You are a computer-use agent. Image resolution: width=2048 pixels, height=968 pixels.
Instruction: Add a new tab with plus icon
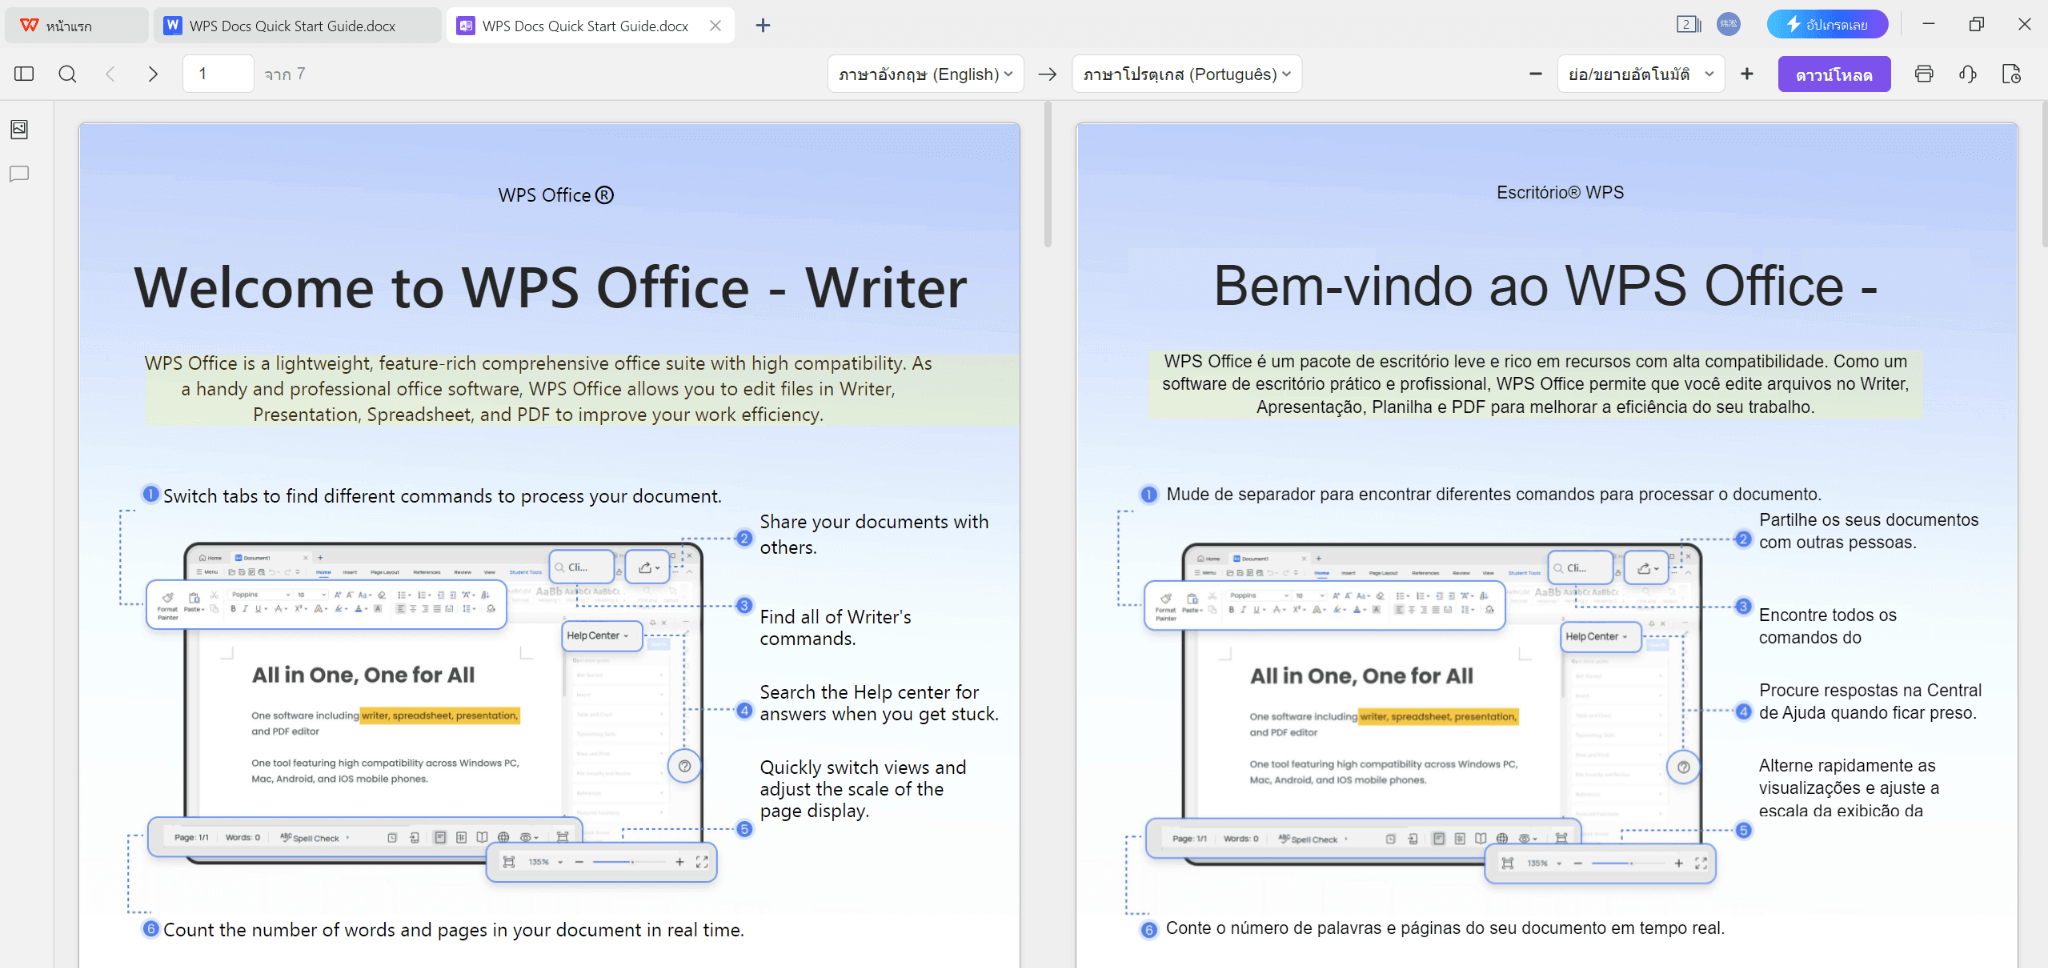tap(763, 25)
